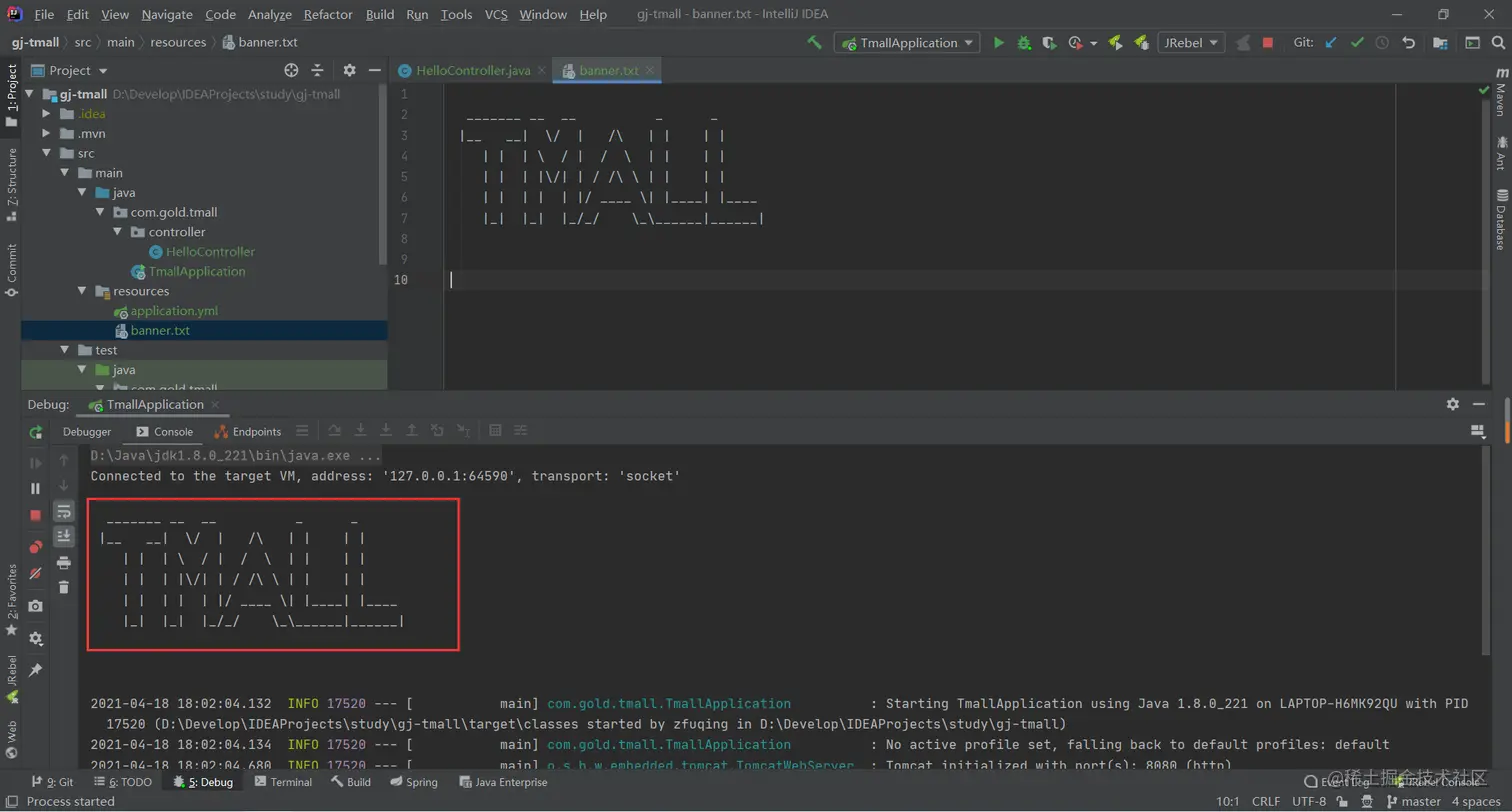Image resolution: width=1512 pixels, height=812 pixels.
Task: Run TmallApplication with the green play icon
Action: coord(998,43)
